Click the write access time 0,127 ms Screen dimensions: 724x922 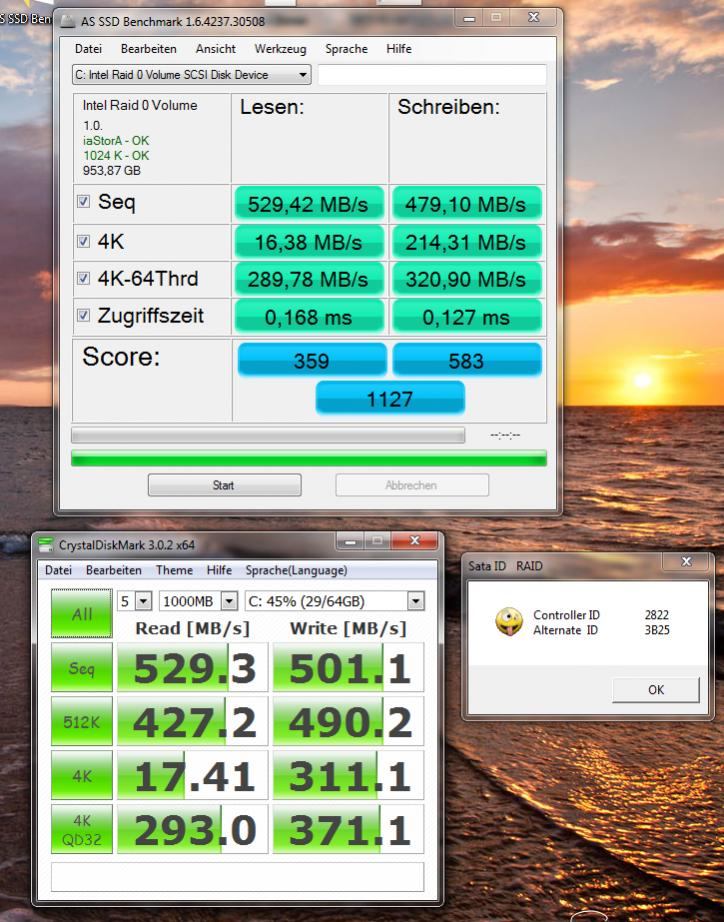coord(466,316)
